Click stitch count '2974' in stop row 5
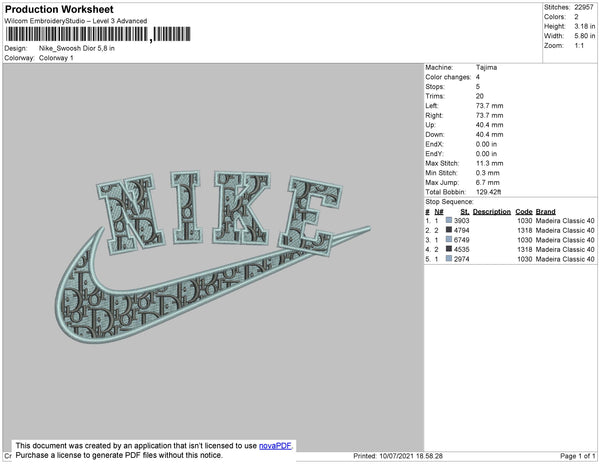Image resolution: width=600 pixels, height=464 pixels. tap(461, 259)
